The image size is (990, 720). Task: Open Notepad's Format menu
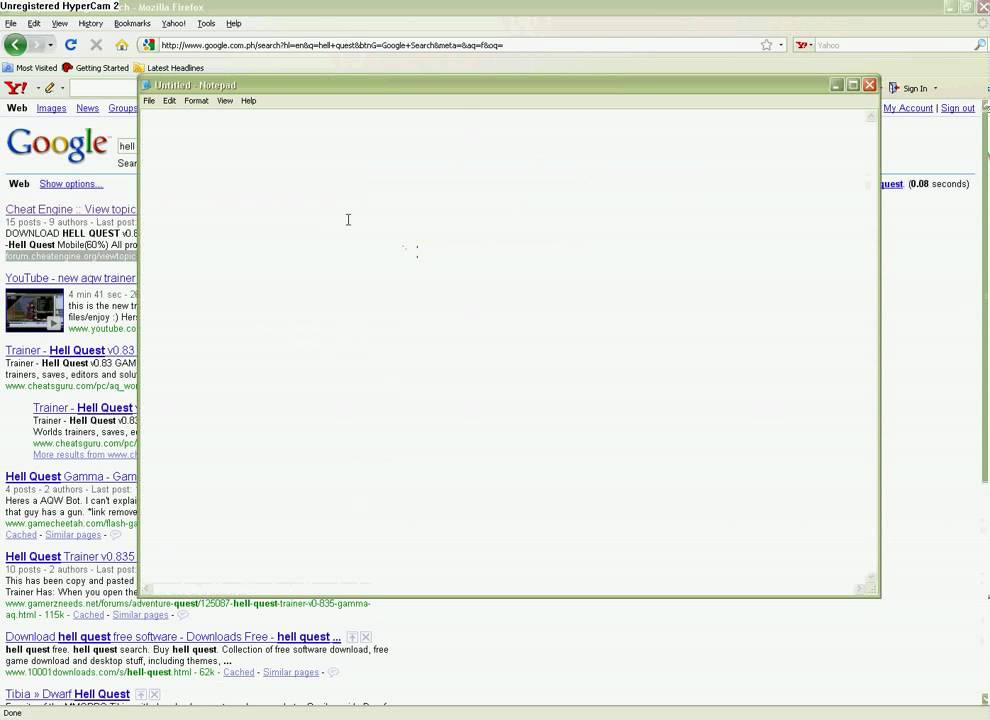196,100
